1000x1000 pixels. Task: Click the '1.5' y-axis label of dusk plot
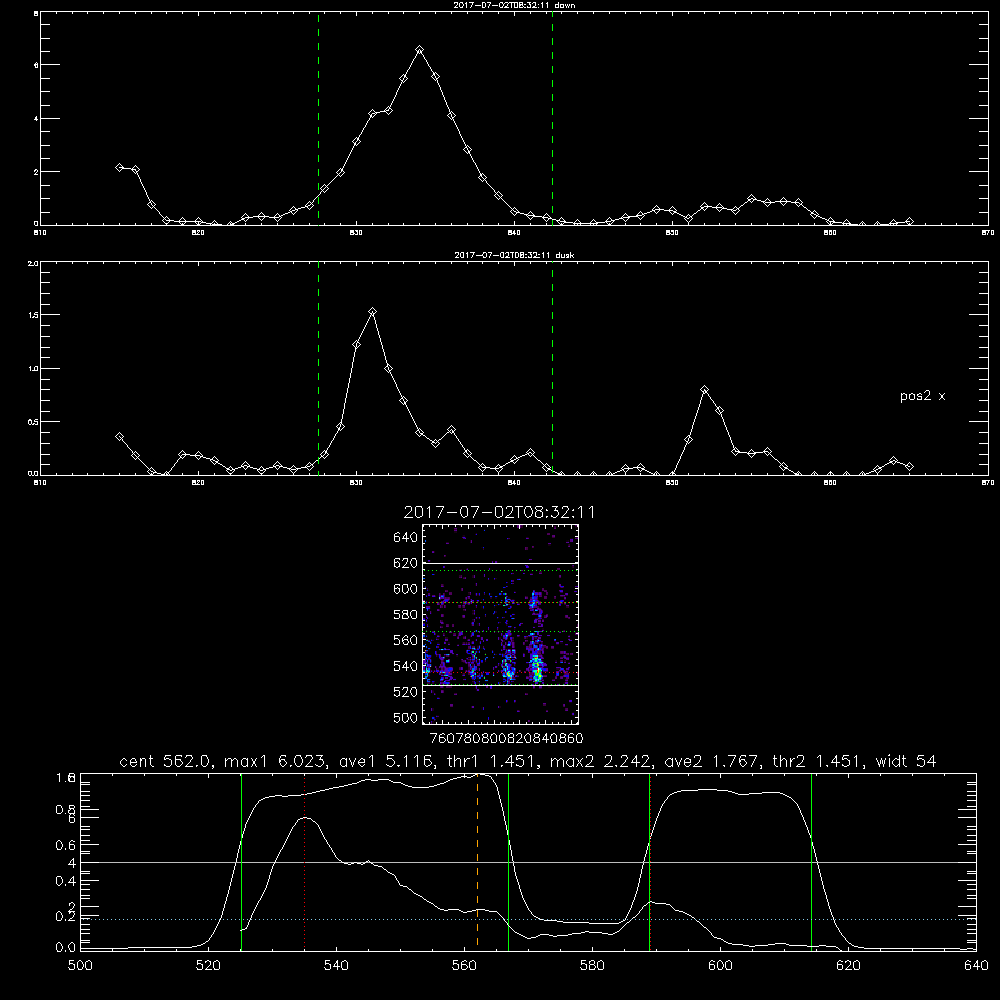pyautogui.click(x=34, y=315)
